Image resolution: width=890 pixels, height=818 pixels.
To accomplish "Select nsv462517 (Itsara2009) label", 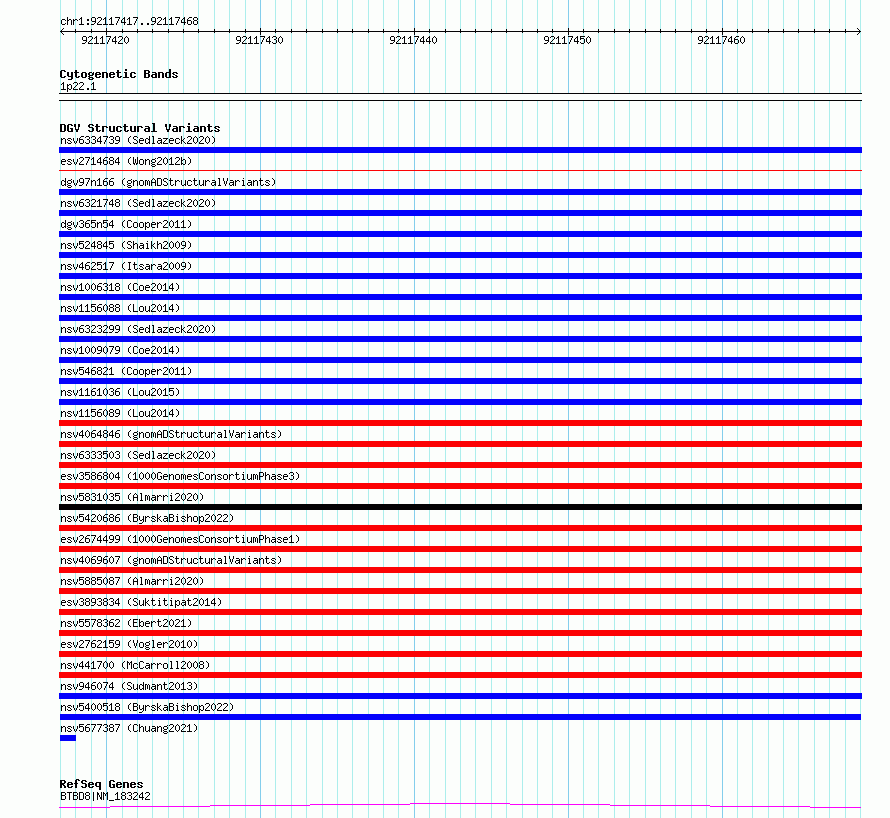I will [126, 266].
